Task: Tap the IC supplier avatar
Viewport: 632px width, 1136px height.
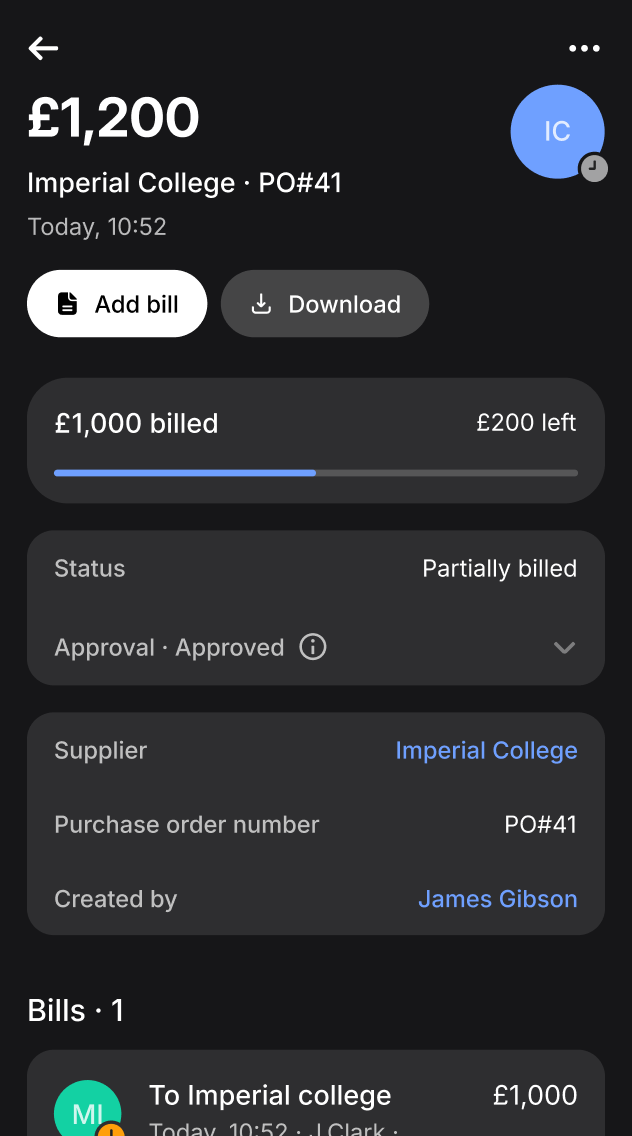Action: click(x=556, y=131)
